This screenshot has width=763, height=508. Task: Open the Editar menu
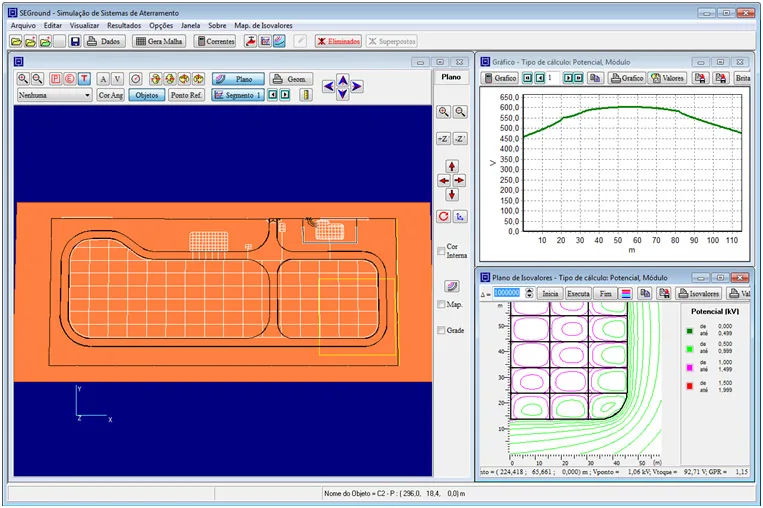53,25
